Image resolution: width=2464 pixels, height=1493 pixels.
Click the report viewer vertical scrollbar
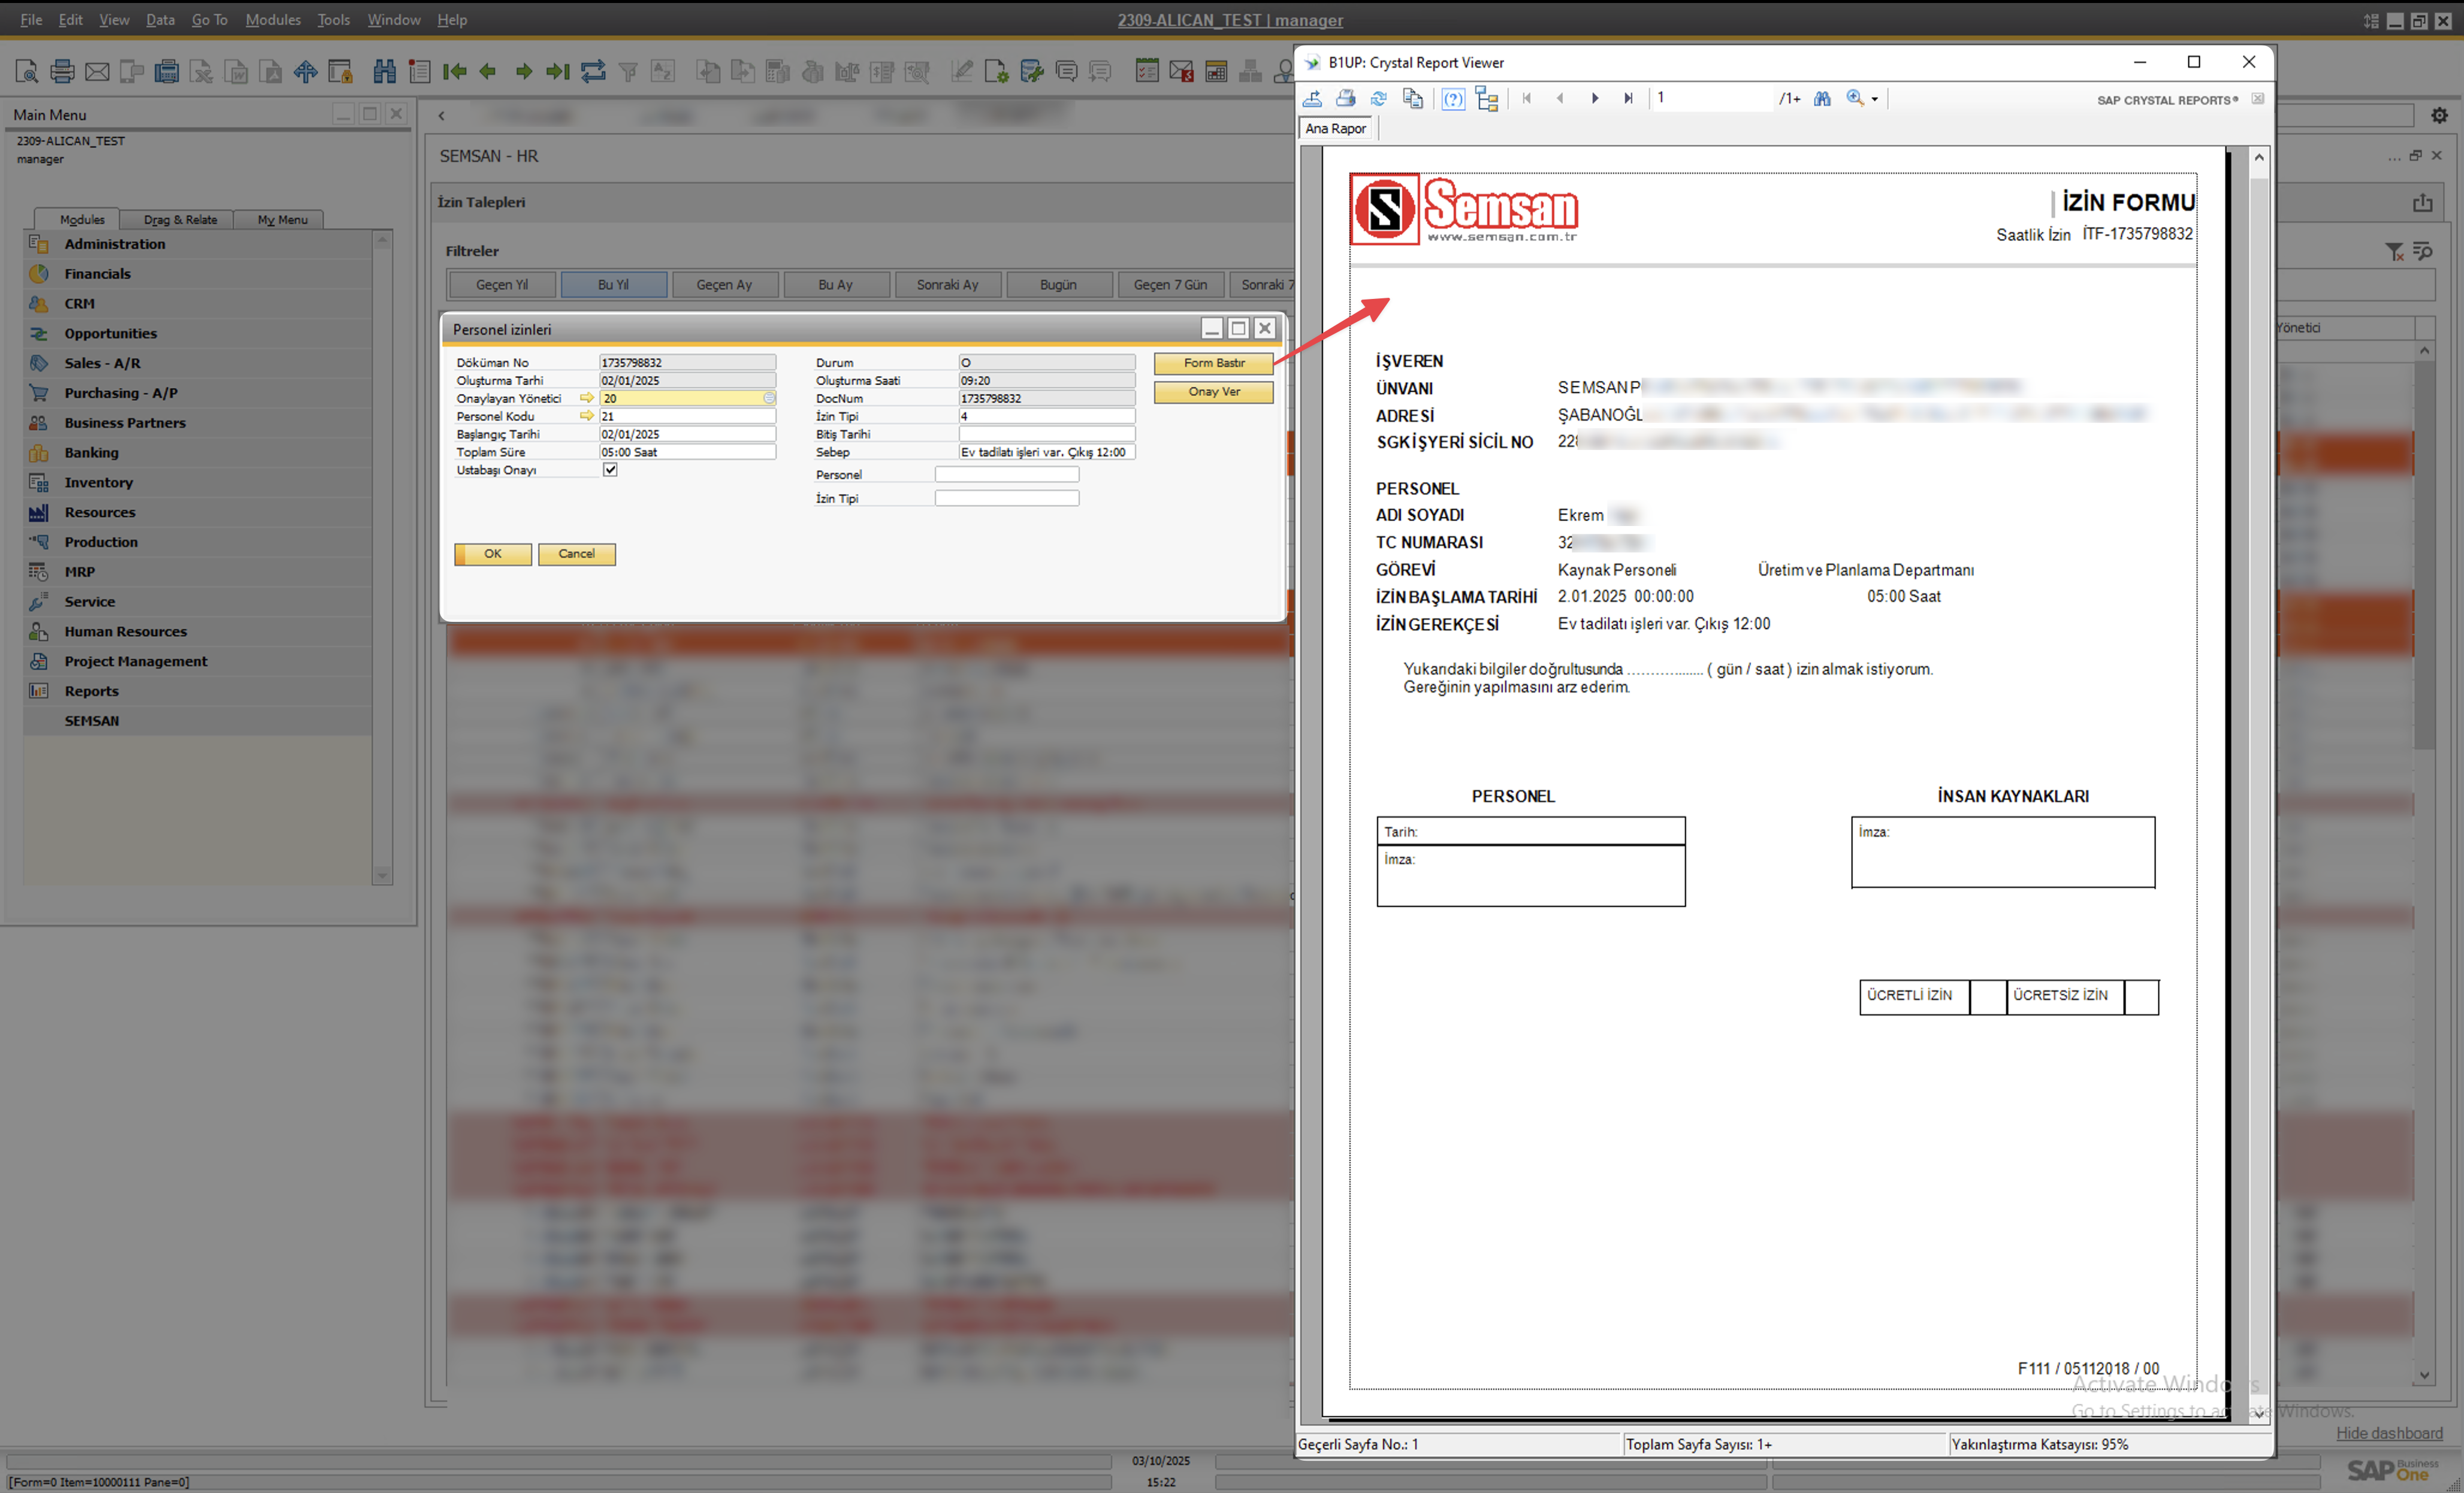point(2258,785)
